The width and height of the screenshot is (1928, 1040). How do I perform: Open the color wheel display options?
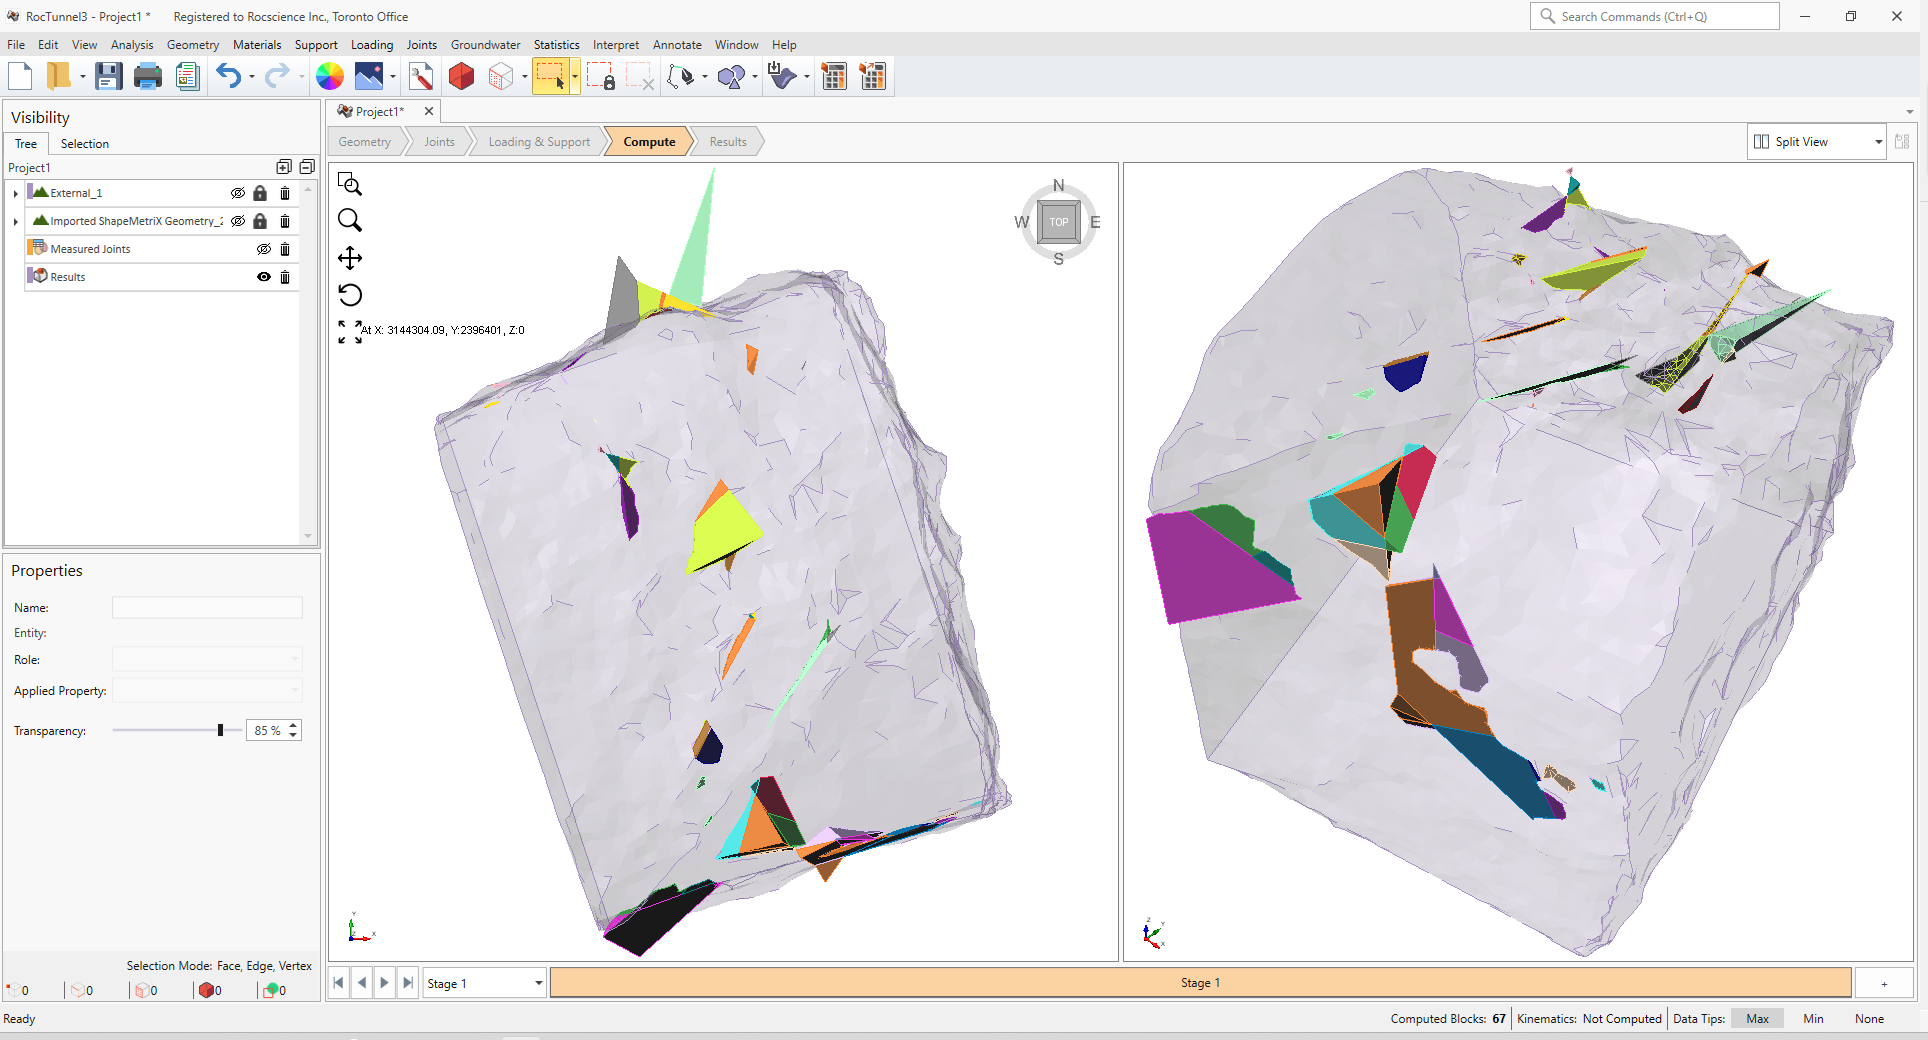(x=330, y=76)
